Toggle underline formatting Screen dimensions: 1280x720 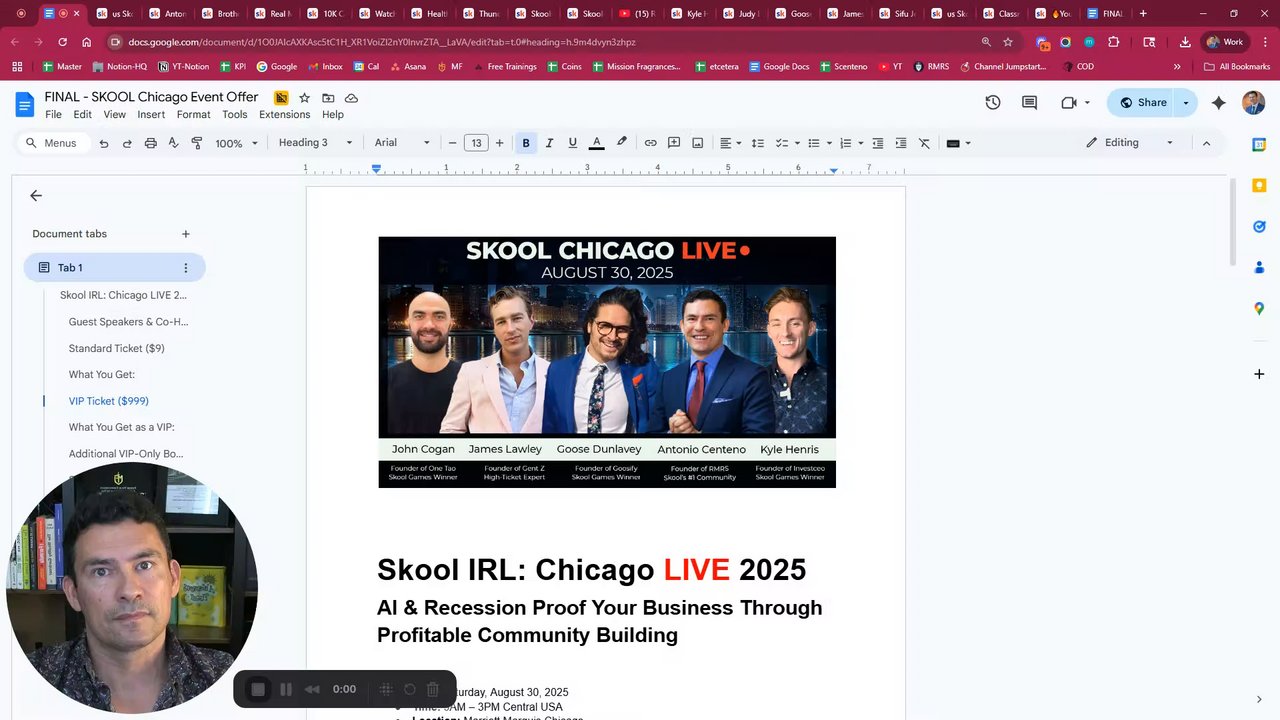[x=572, y=143]
